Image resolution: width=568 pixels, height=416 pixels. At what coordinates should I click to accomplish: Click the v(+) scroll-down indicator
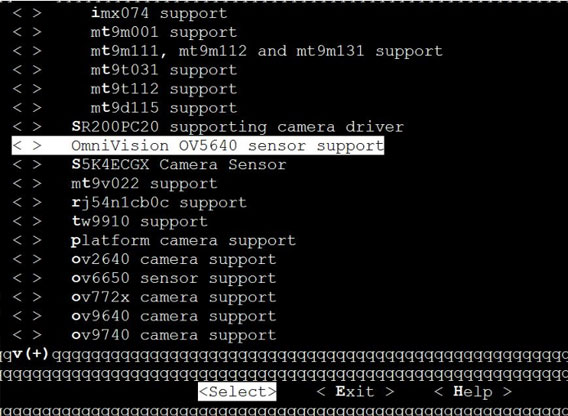click(x=31, y=354)
